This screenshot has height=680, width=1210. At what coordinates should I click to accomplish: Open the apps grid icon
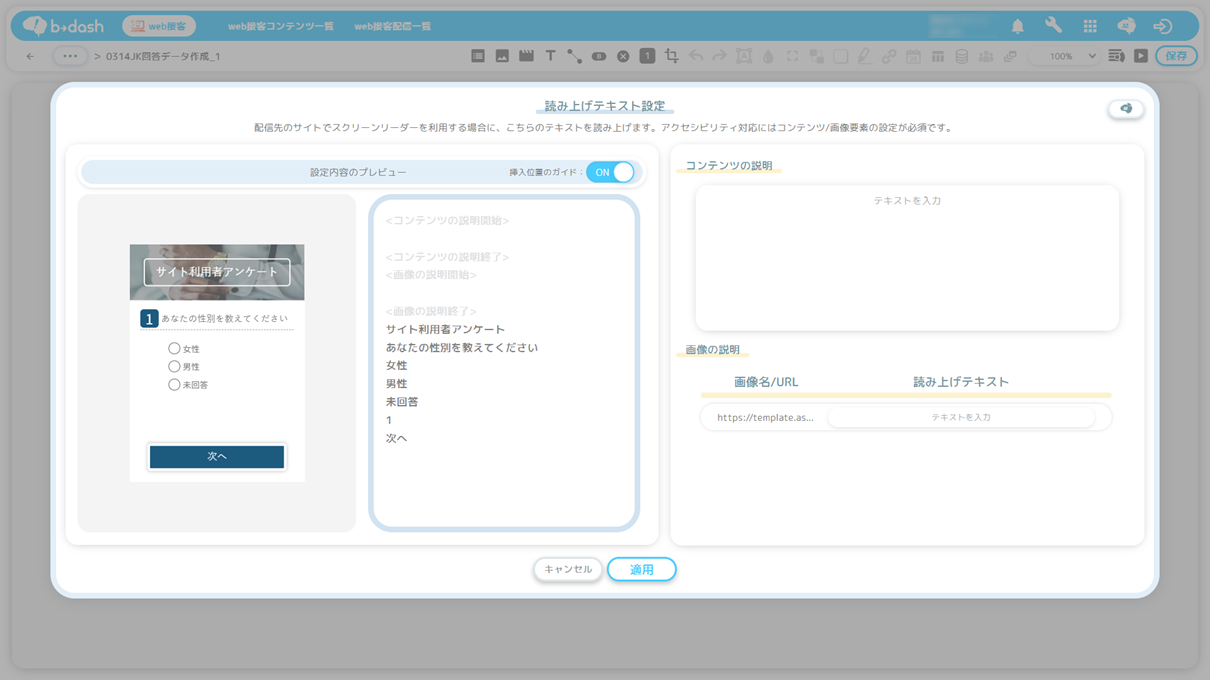1090,26
